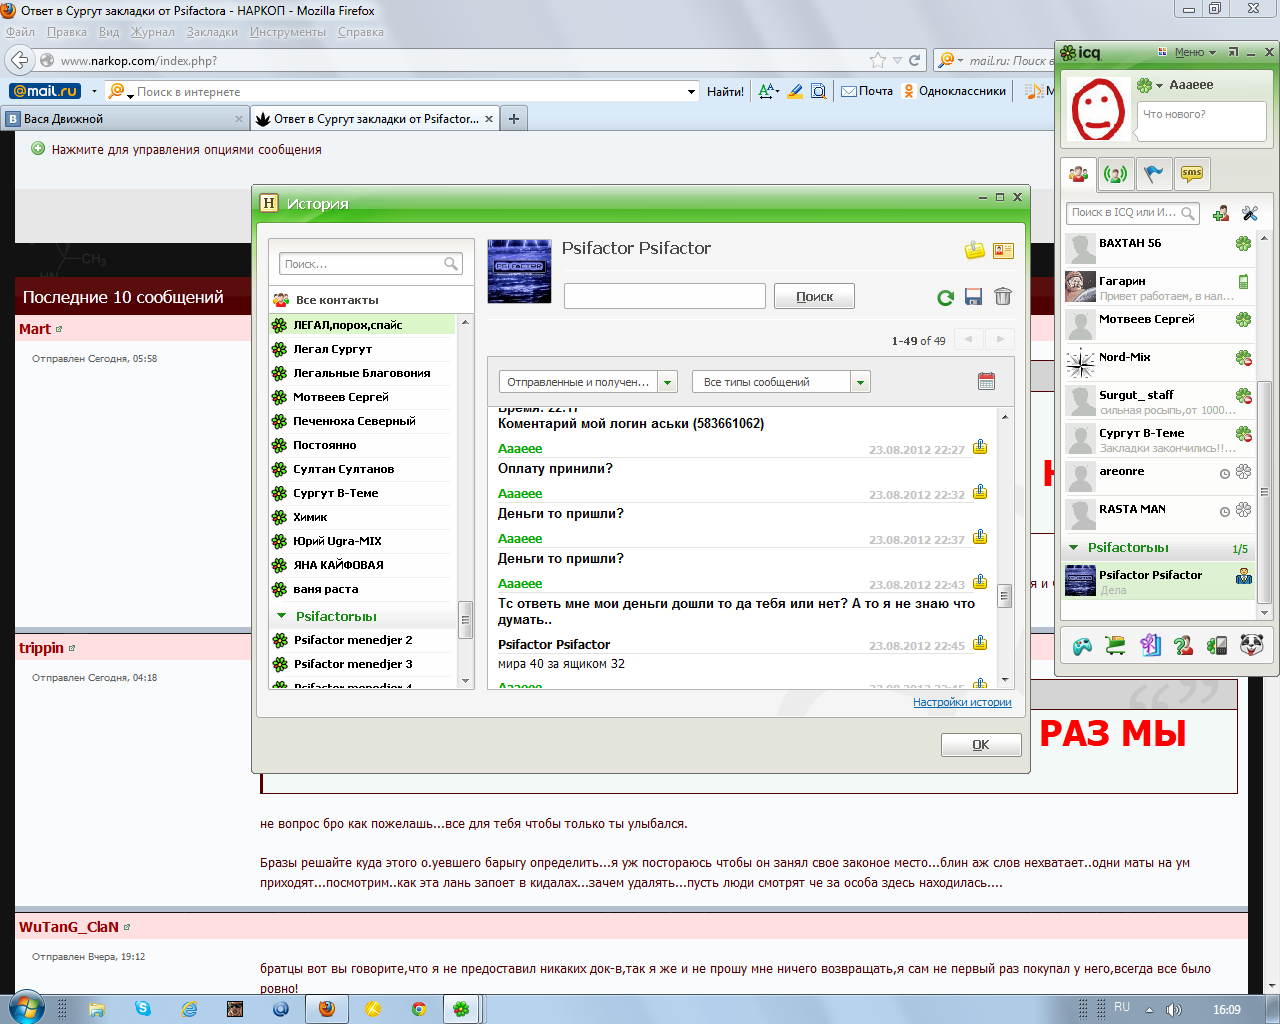Viewport: 1280px width, 1024px height.
Task: Open the Справка menu in Firefox
Action: pos(361,32)
